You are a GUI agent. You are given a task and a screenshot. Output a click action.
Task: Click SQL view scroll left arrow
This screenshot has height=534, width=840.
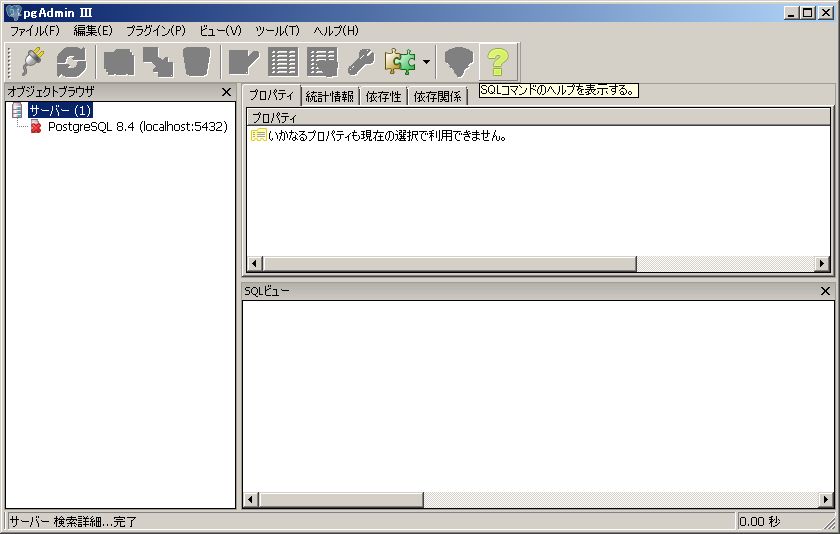[250, 500]
